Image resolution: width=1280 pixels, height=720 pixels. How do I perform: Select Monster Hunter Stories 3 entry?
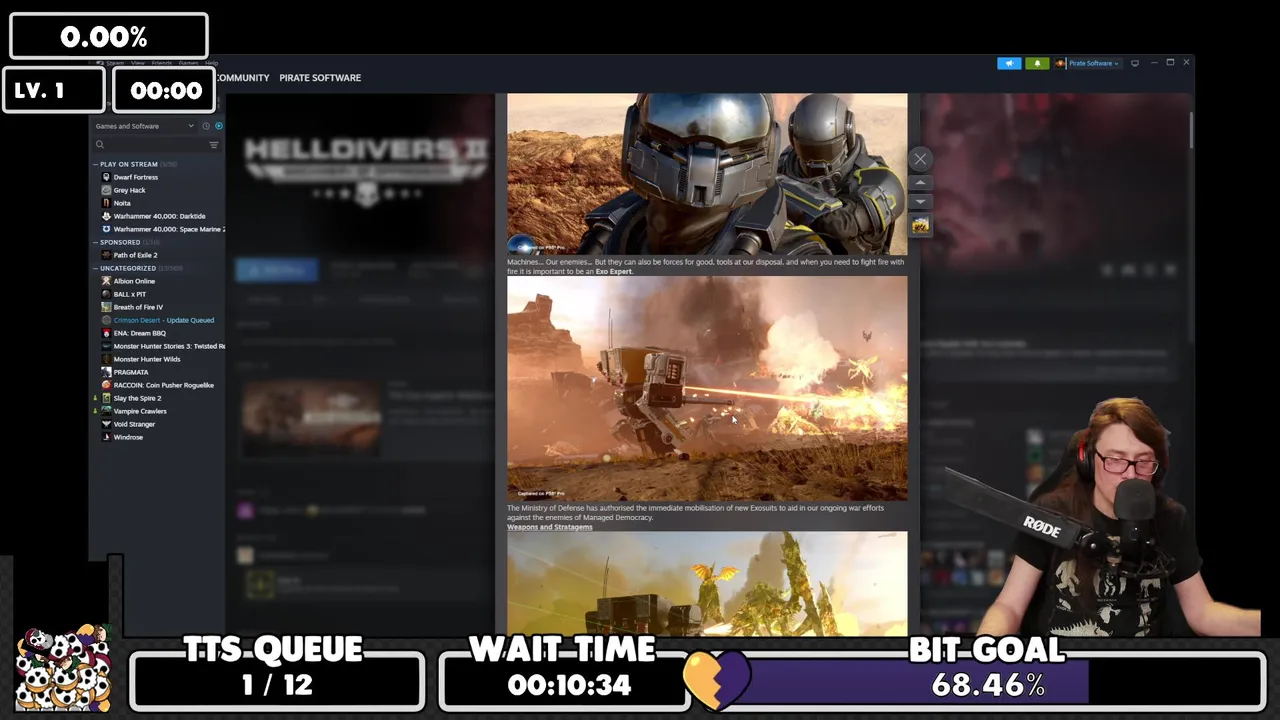tap(163, 346)
